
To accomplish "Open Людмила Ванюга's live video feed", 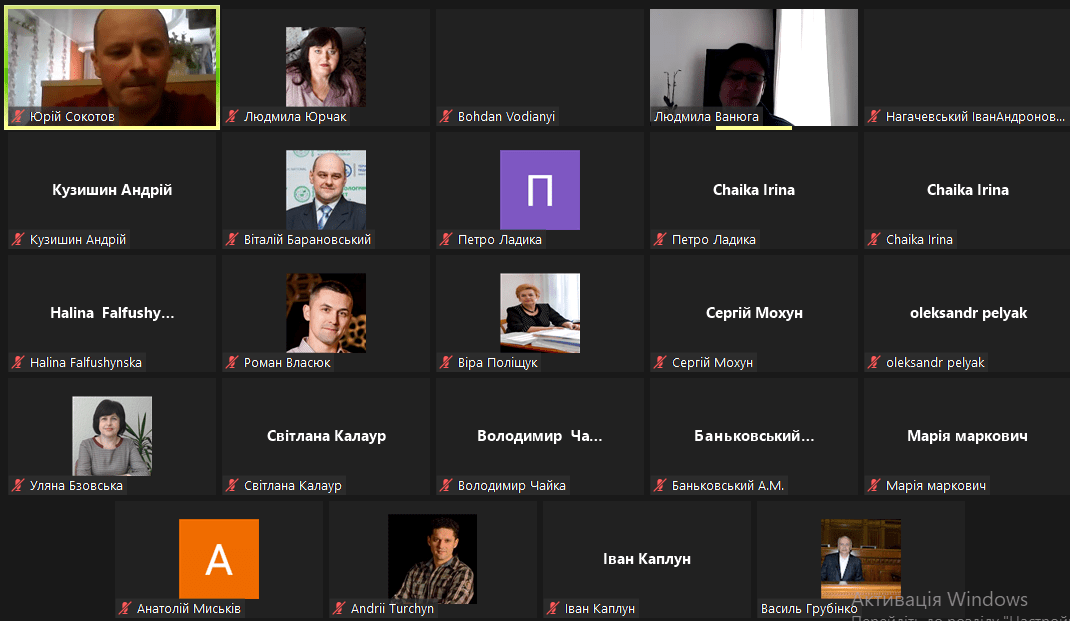I will click(753, 60).
